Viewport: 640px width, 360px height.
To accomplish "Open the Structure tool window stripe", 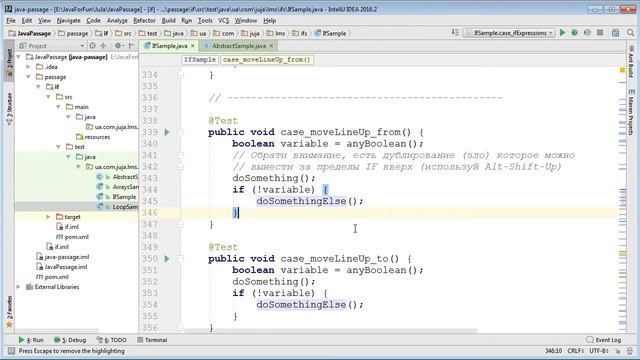I will point(9,109).
